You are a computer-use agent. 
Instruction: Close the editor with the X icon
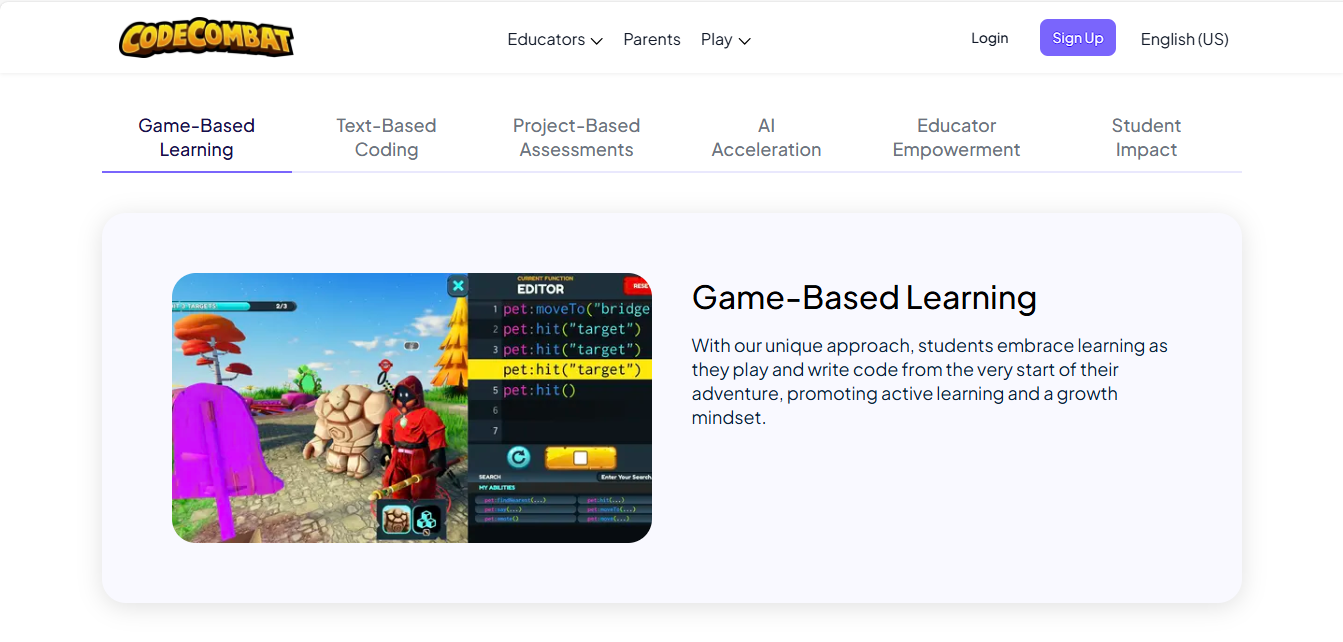click(457, 286)
